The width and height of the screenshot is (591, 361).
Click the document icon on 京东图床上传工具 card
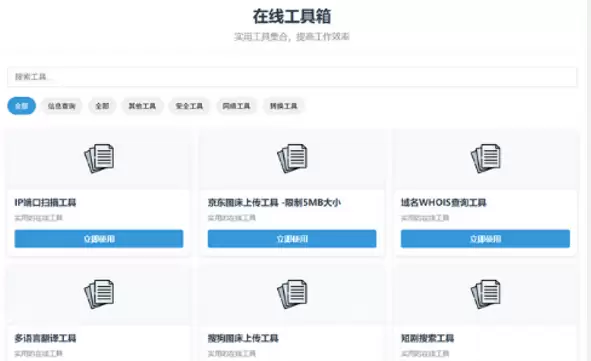pos(292,158)
